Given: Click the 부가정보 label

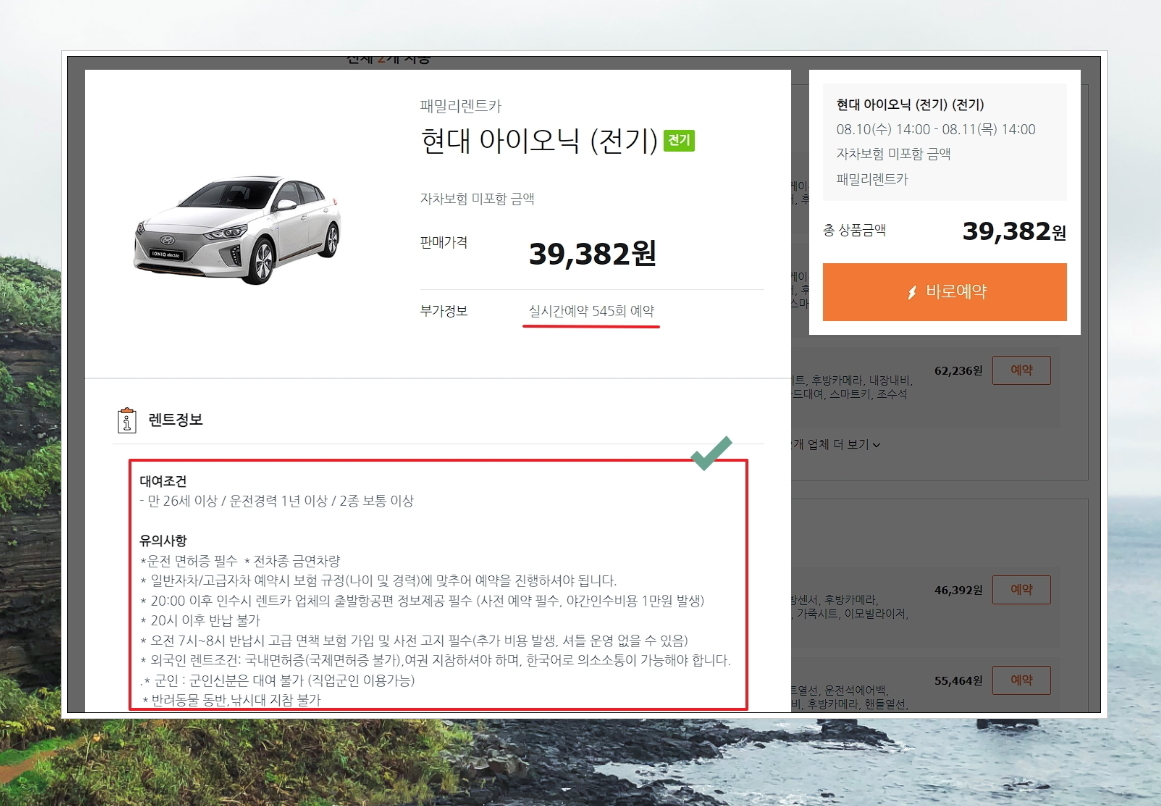Looking at the screenshot, I should (444, 311).
